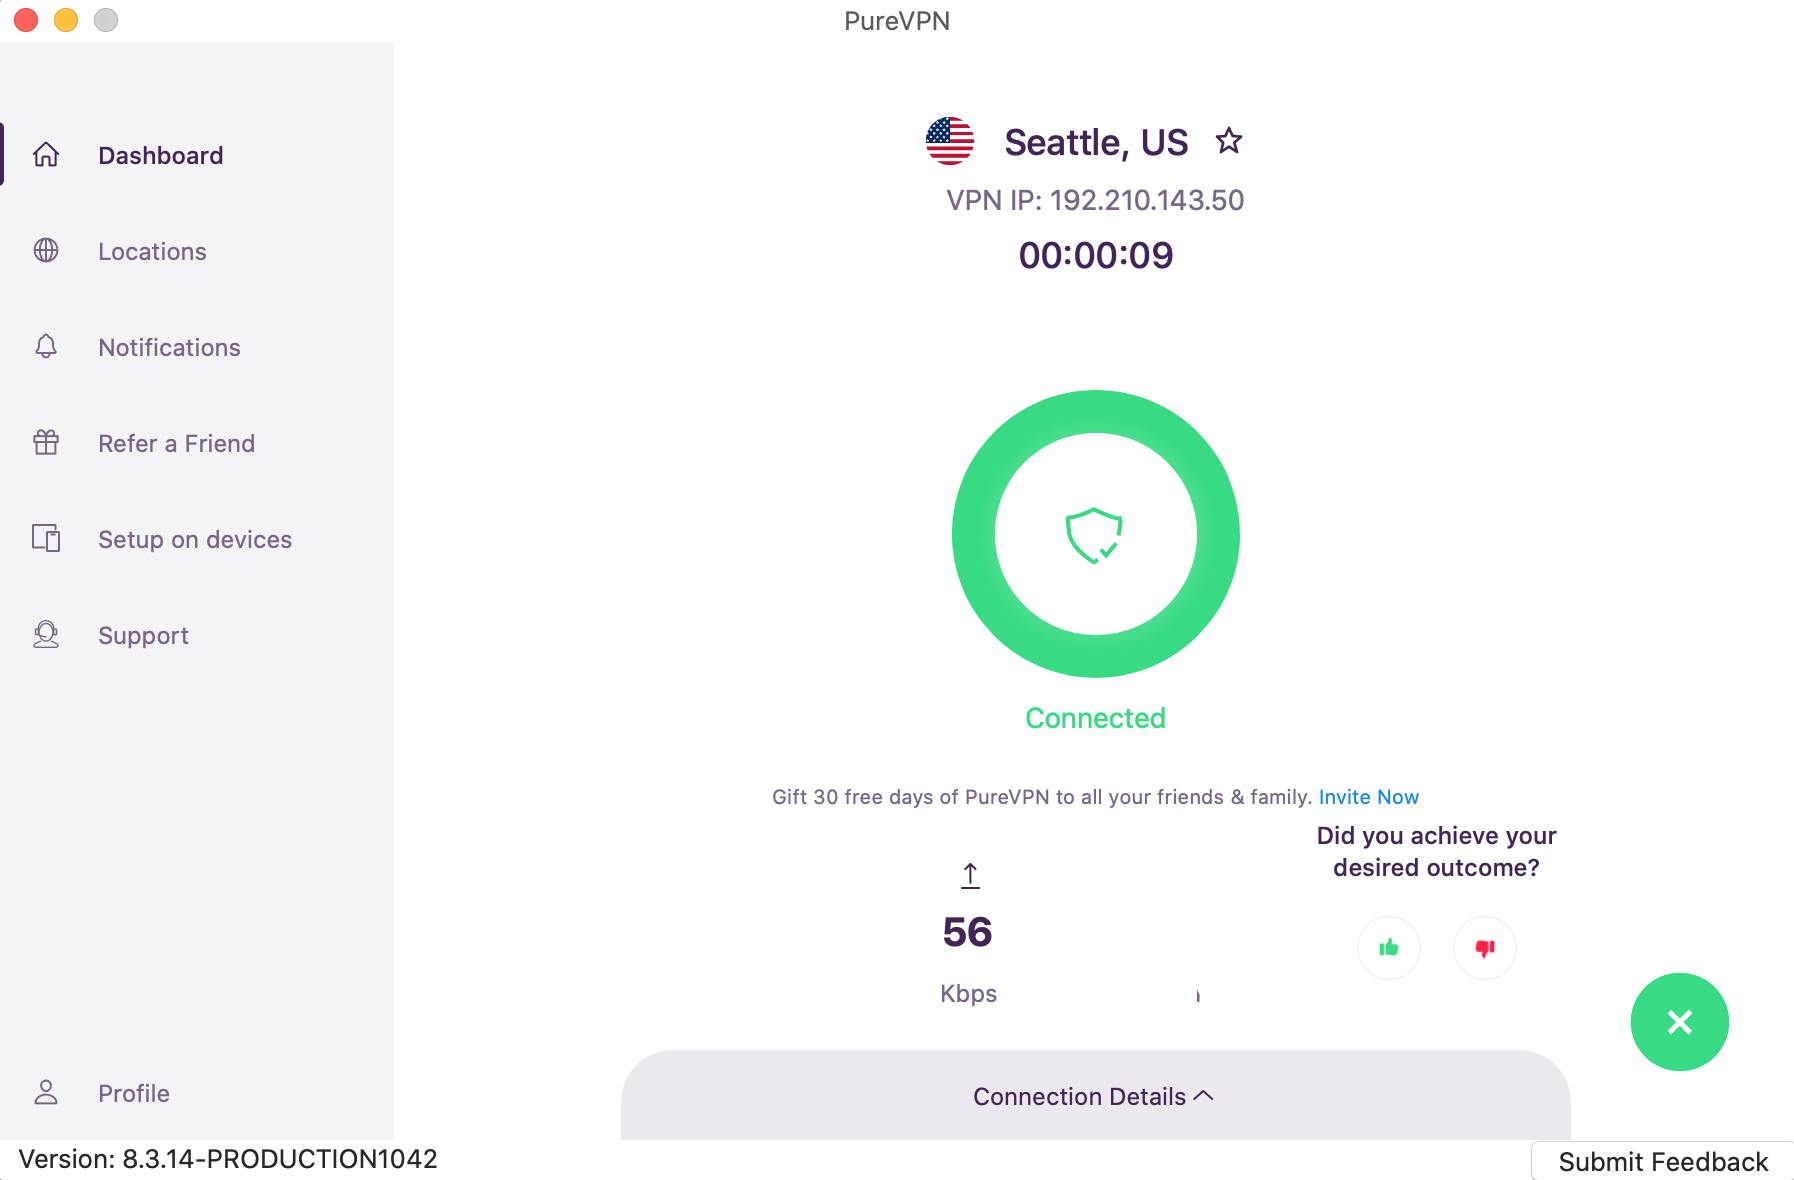Click the red thumbs-down feedback icon

tap(1485, 948)
